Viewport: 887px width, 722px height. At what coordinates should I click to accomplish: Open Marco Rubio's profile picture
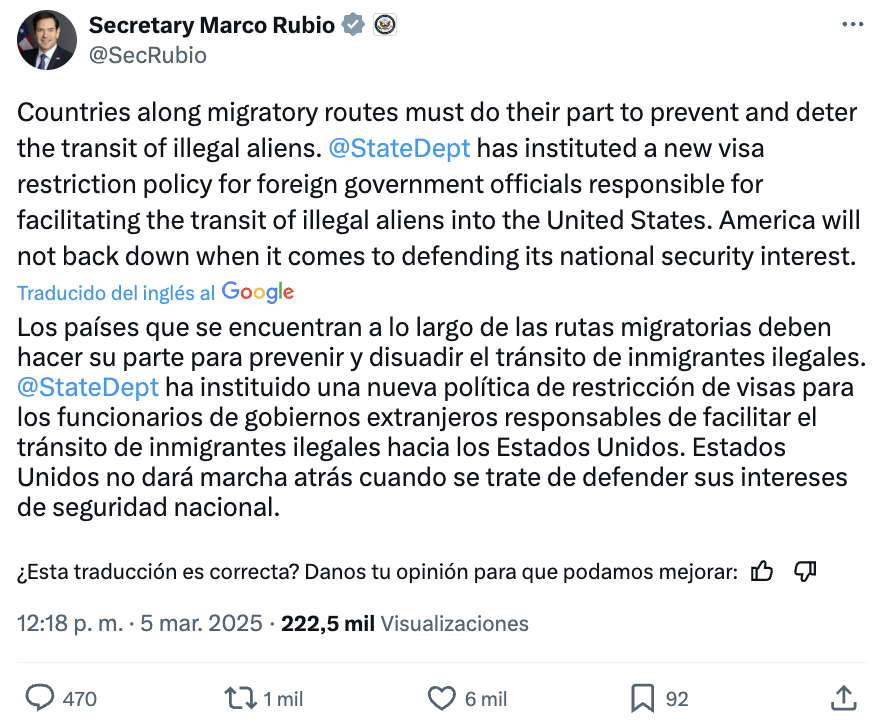(x=47, y=40)
